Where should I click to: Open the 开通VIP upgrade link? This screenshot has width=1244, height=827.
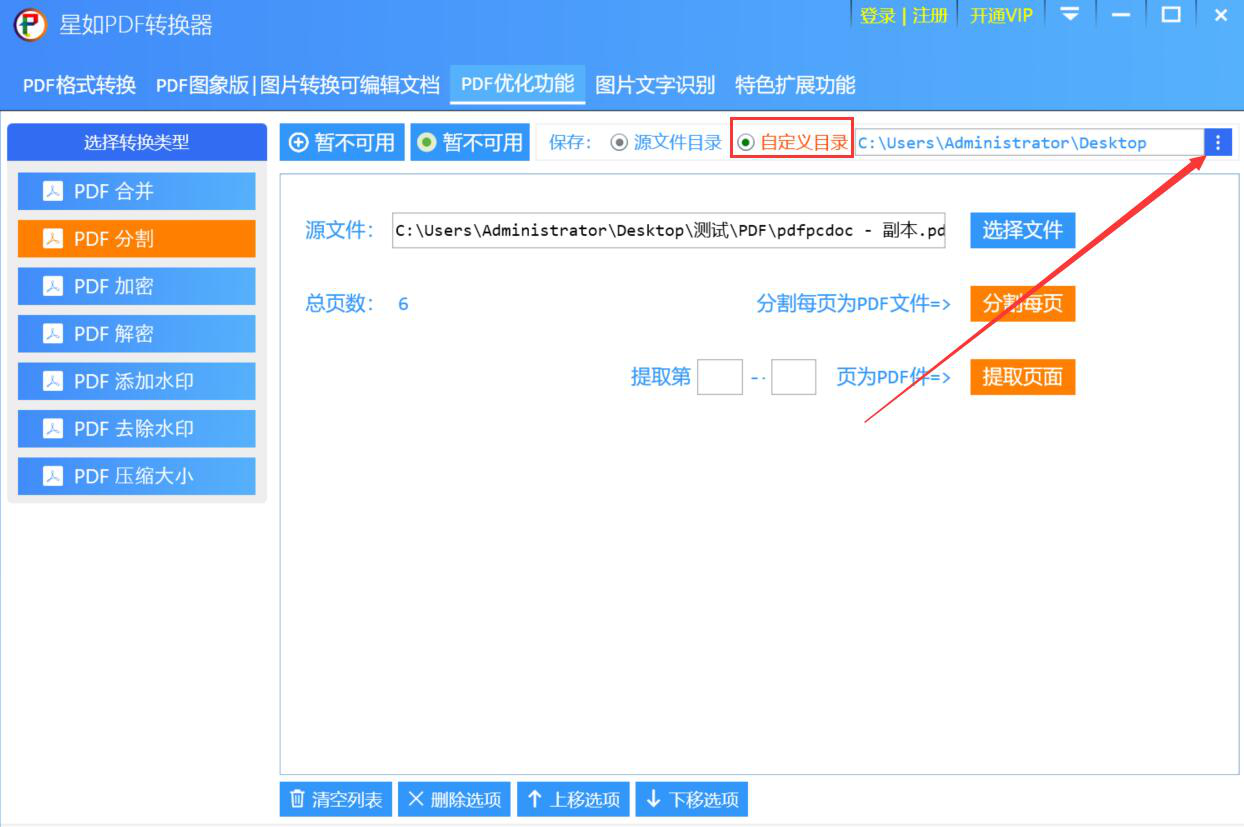tap(1001, 15)
